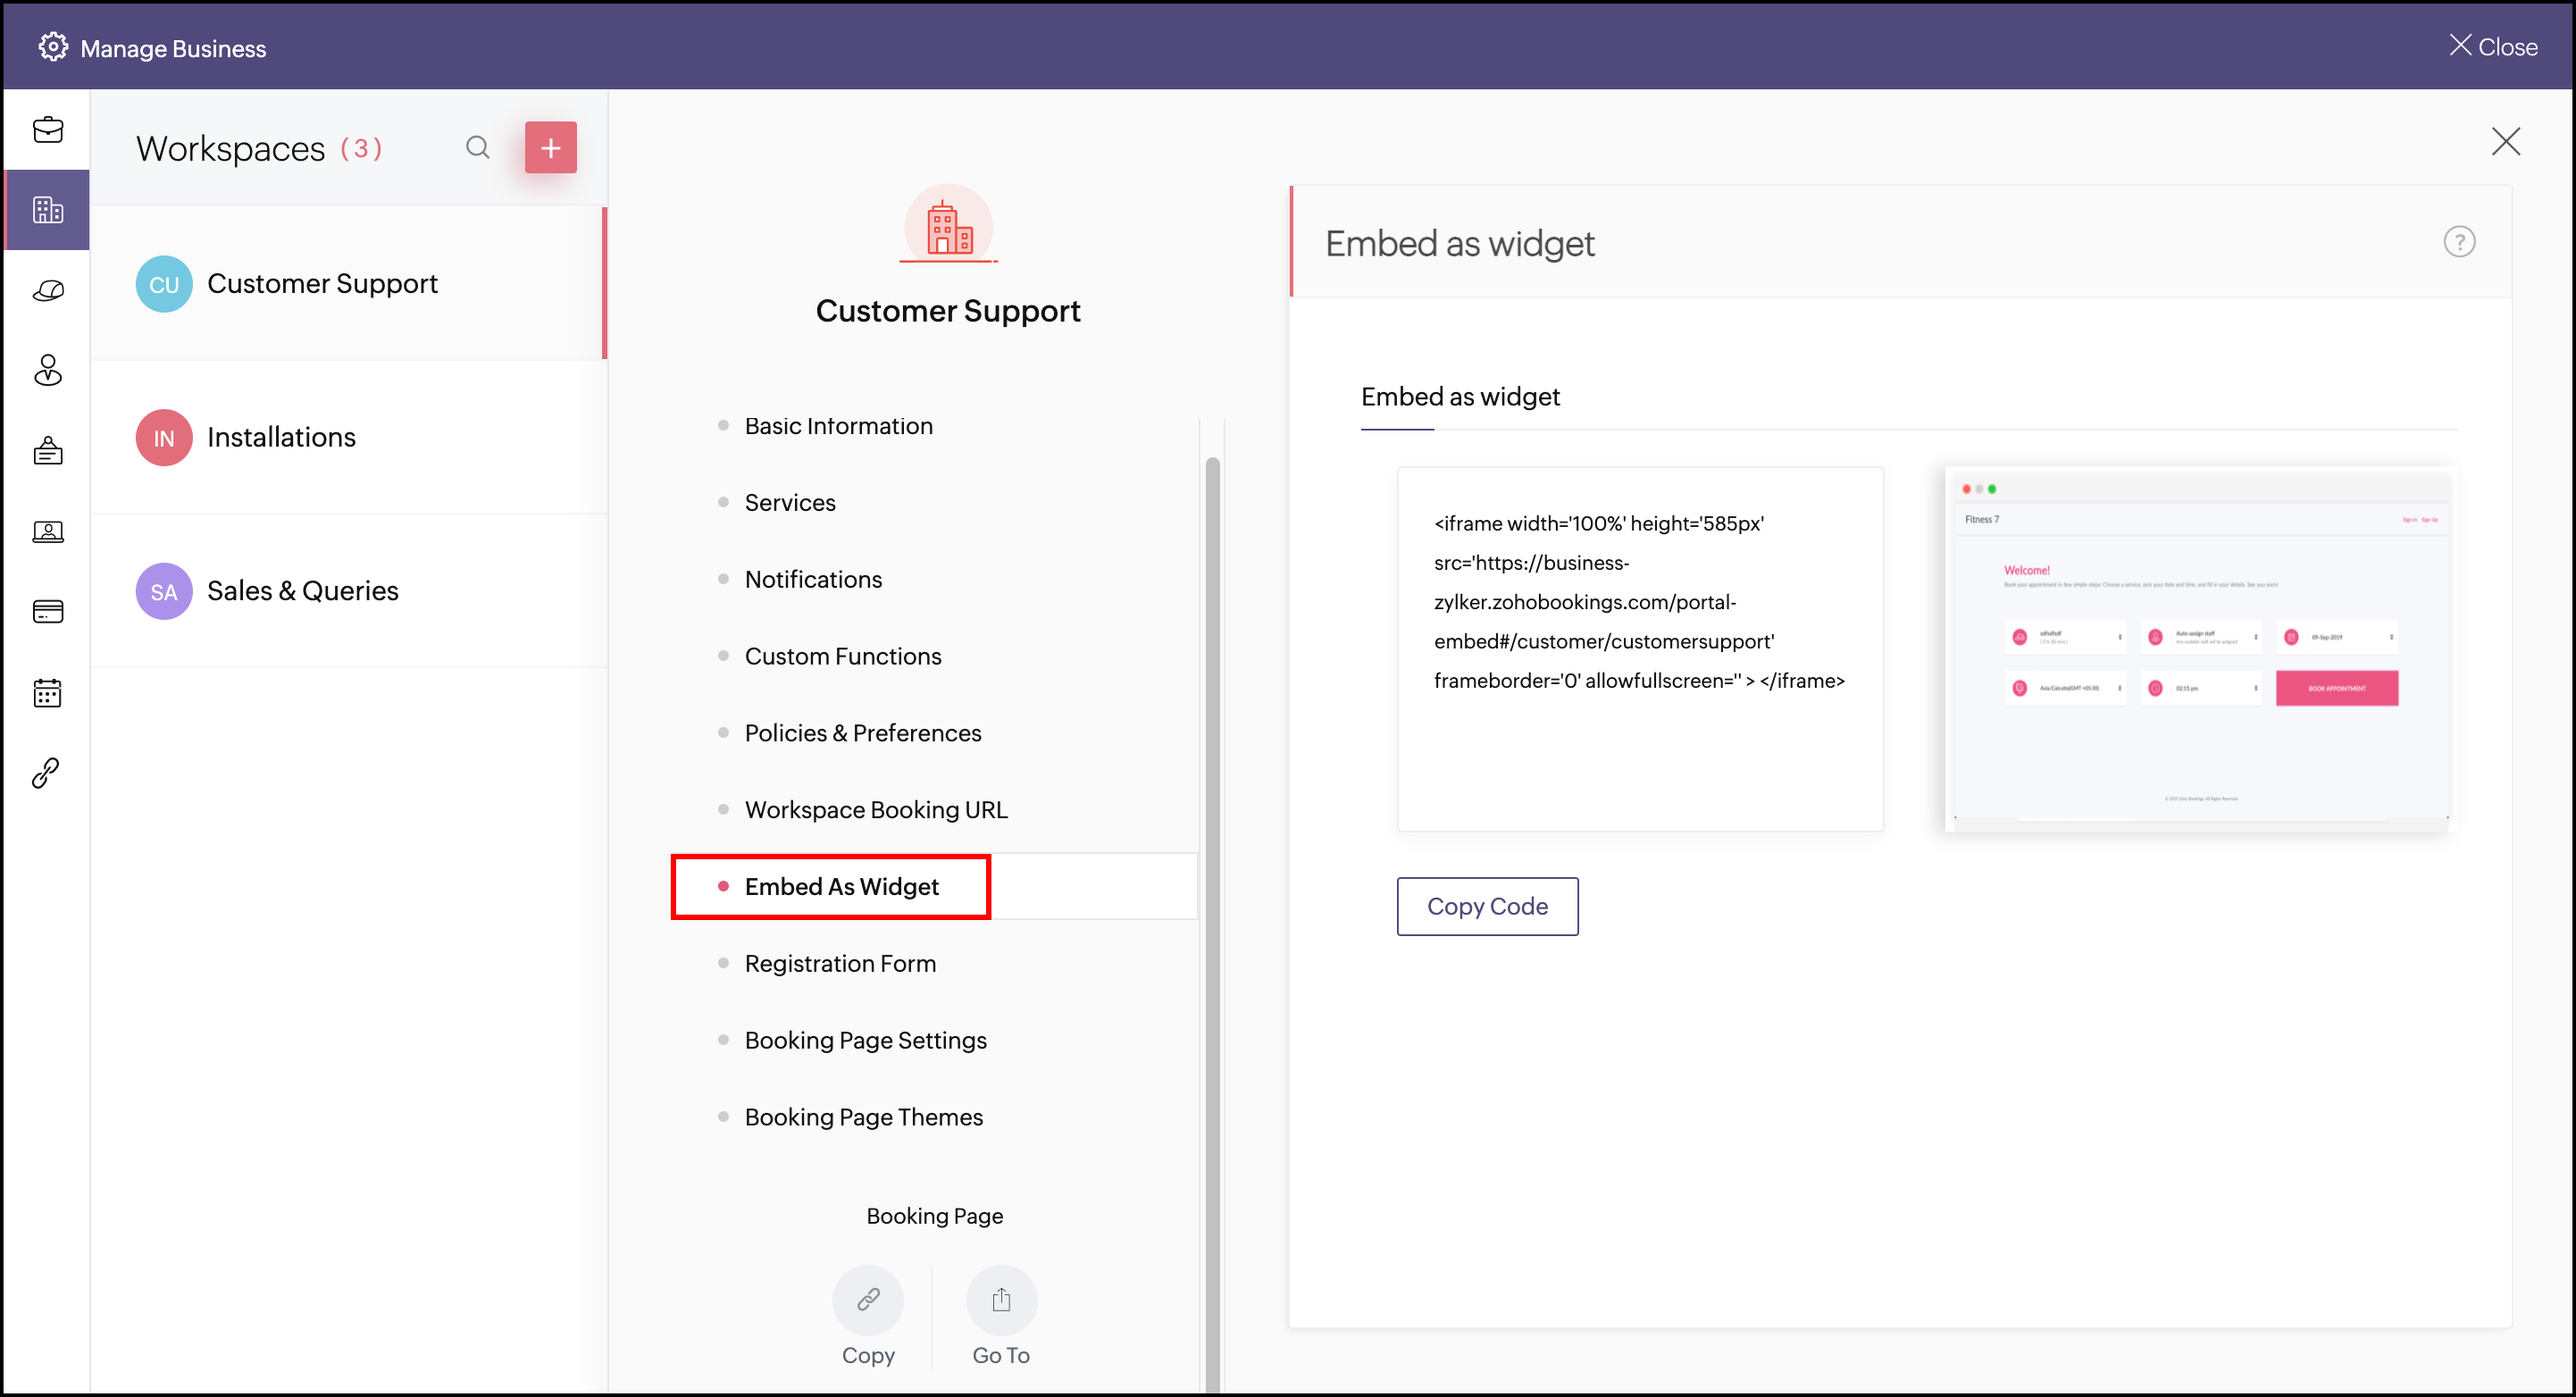Open help with the question mark icon

pos(2458,242)
